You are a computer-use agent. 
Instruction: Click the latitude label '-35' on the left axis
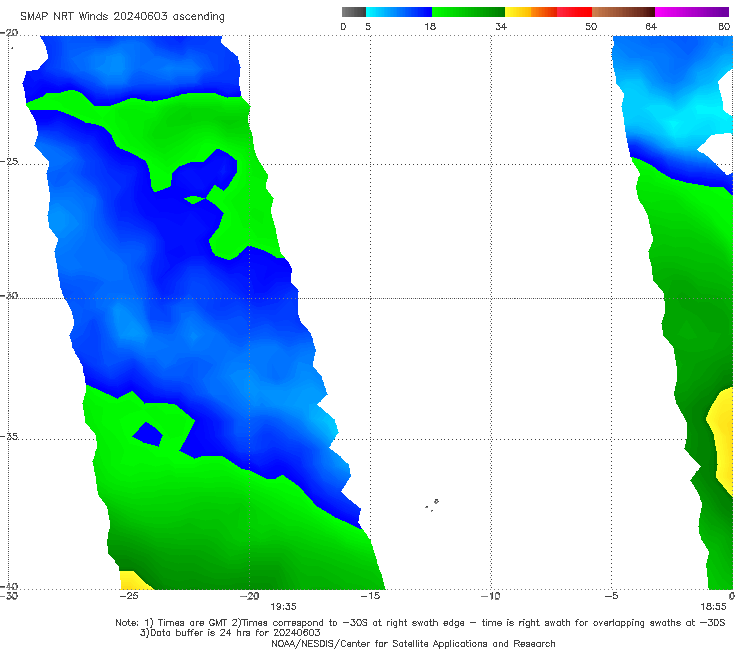(x=9, y=436)
